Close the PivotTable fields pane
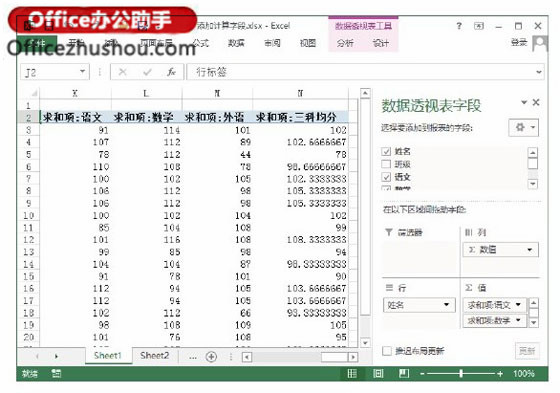 536,102
